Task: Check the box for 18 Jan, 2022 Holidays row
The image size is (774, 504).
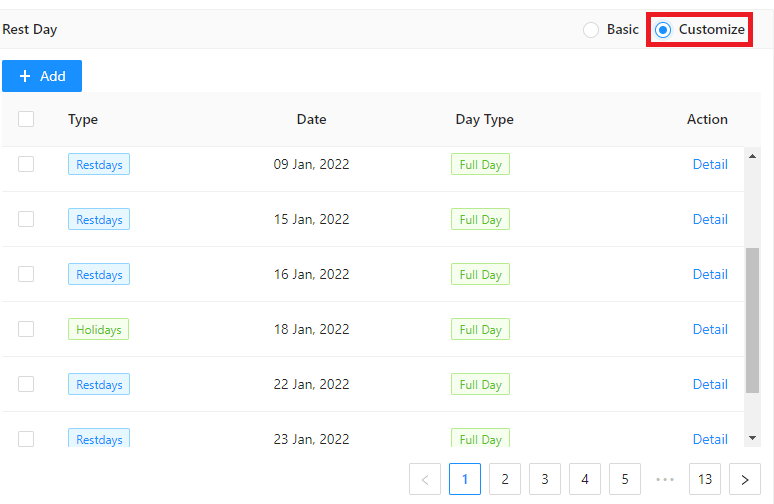Action: [x=26, y=329]
